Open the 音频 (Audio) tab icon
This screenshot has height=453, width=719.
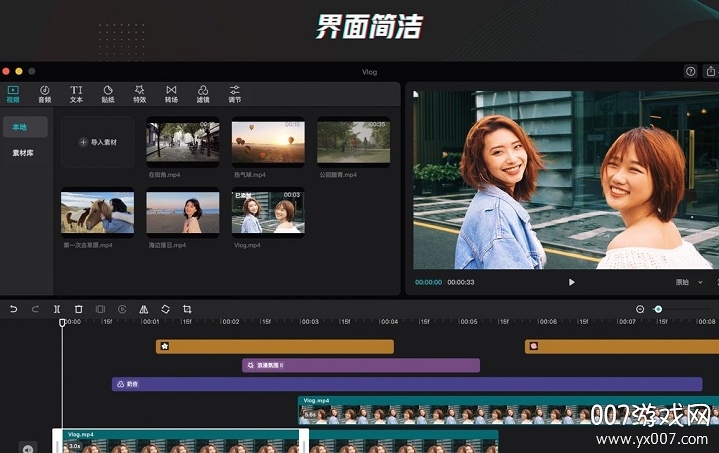pos(44,94)
